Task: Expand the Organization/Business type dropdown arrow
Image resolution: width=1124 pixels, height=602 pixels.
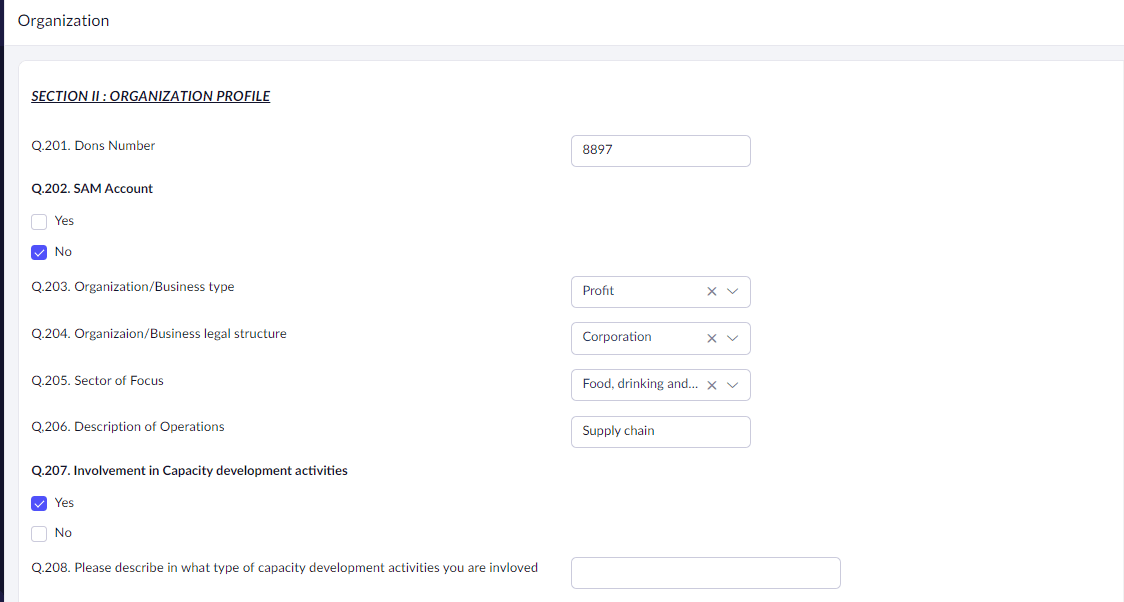Action: [733, 292]
